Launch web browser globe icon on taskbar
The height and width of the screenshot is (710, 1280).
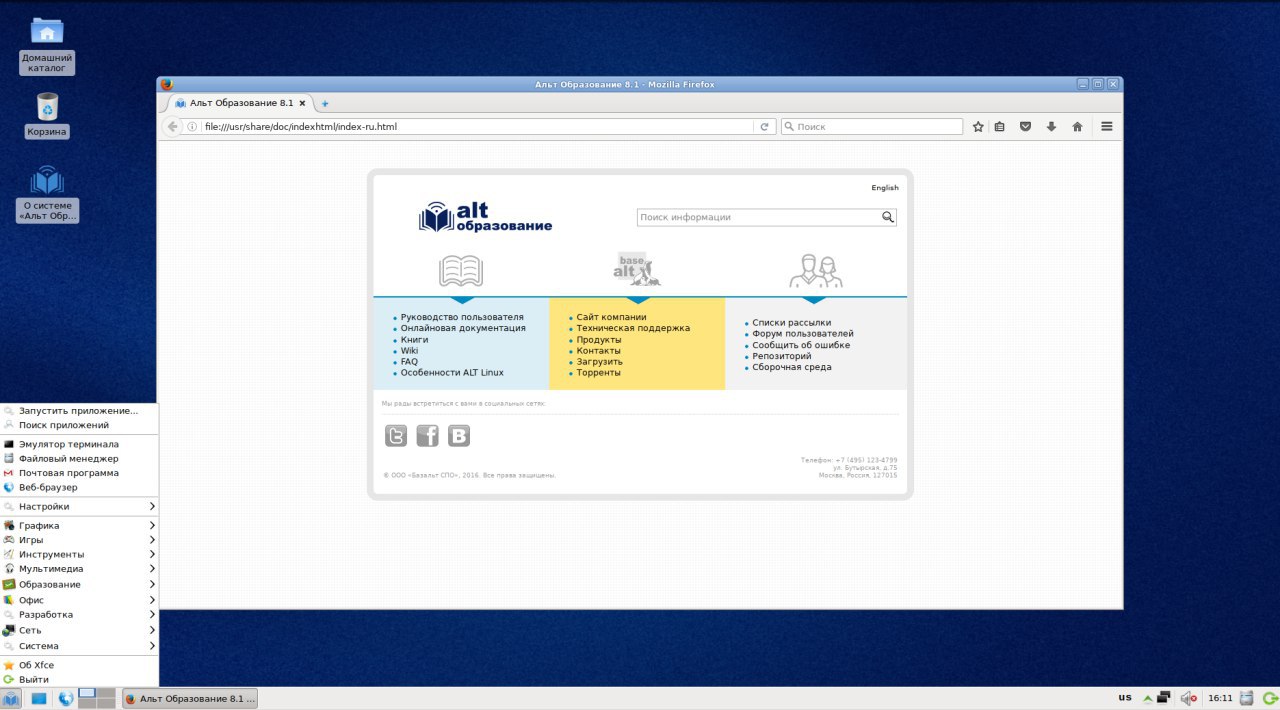point(66,698)
